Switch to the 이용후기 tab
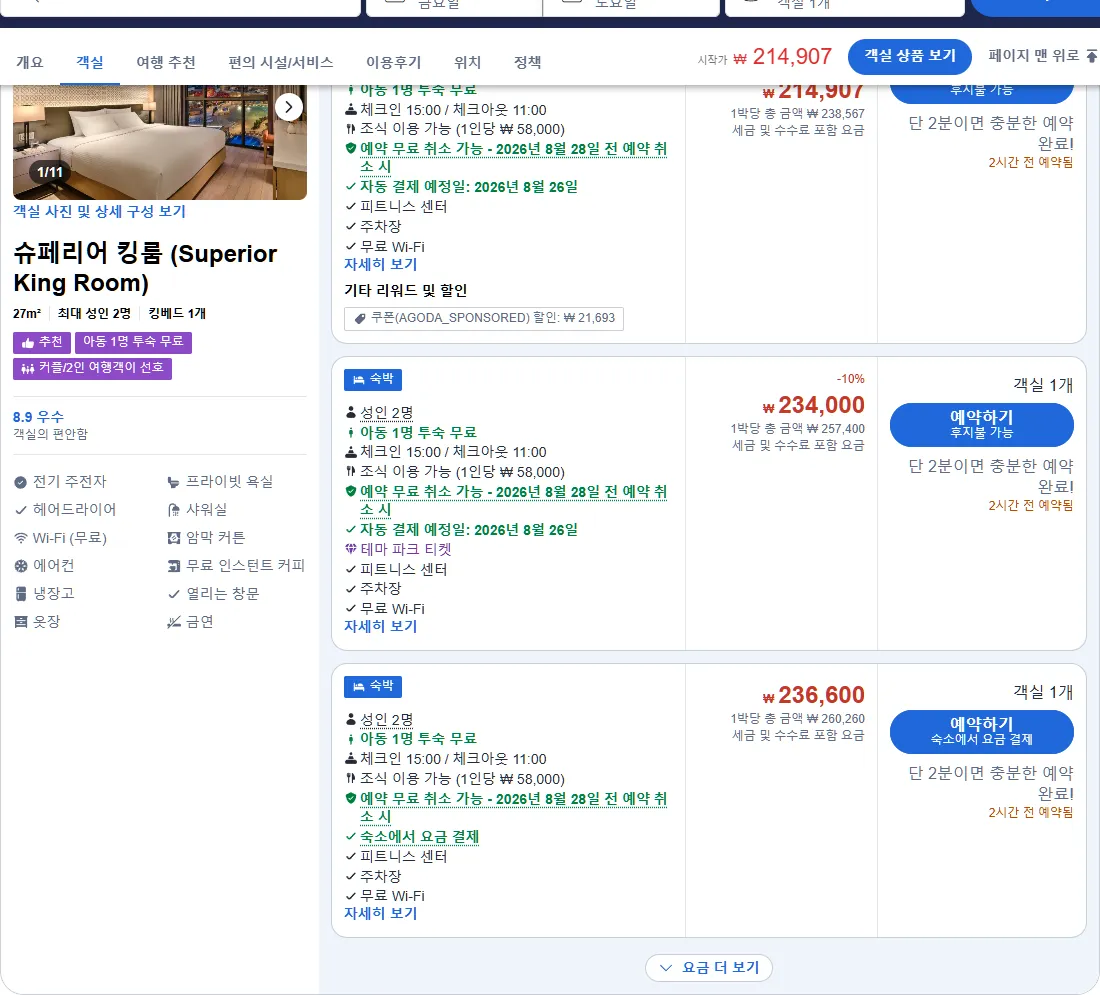 [394, 62]
